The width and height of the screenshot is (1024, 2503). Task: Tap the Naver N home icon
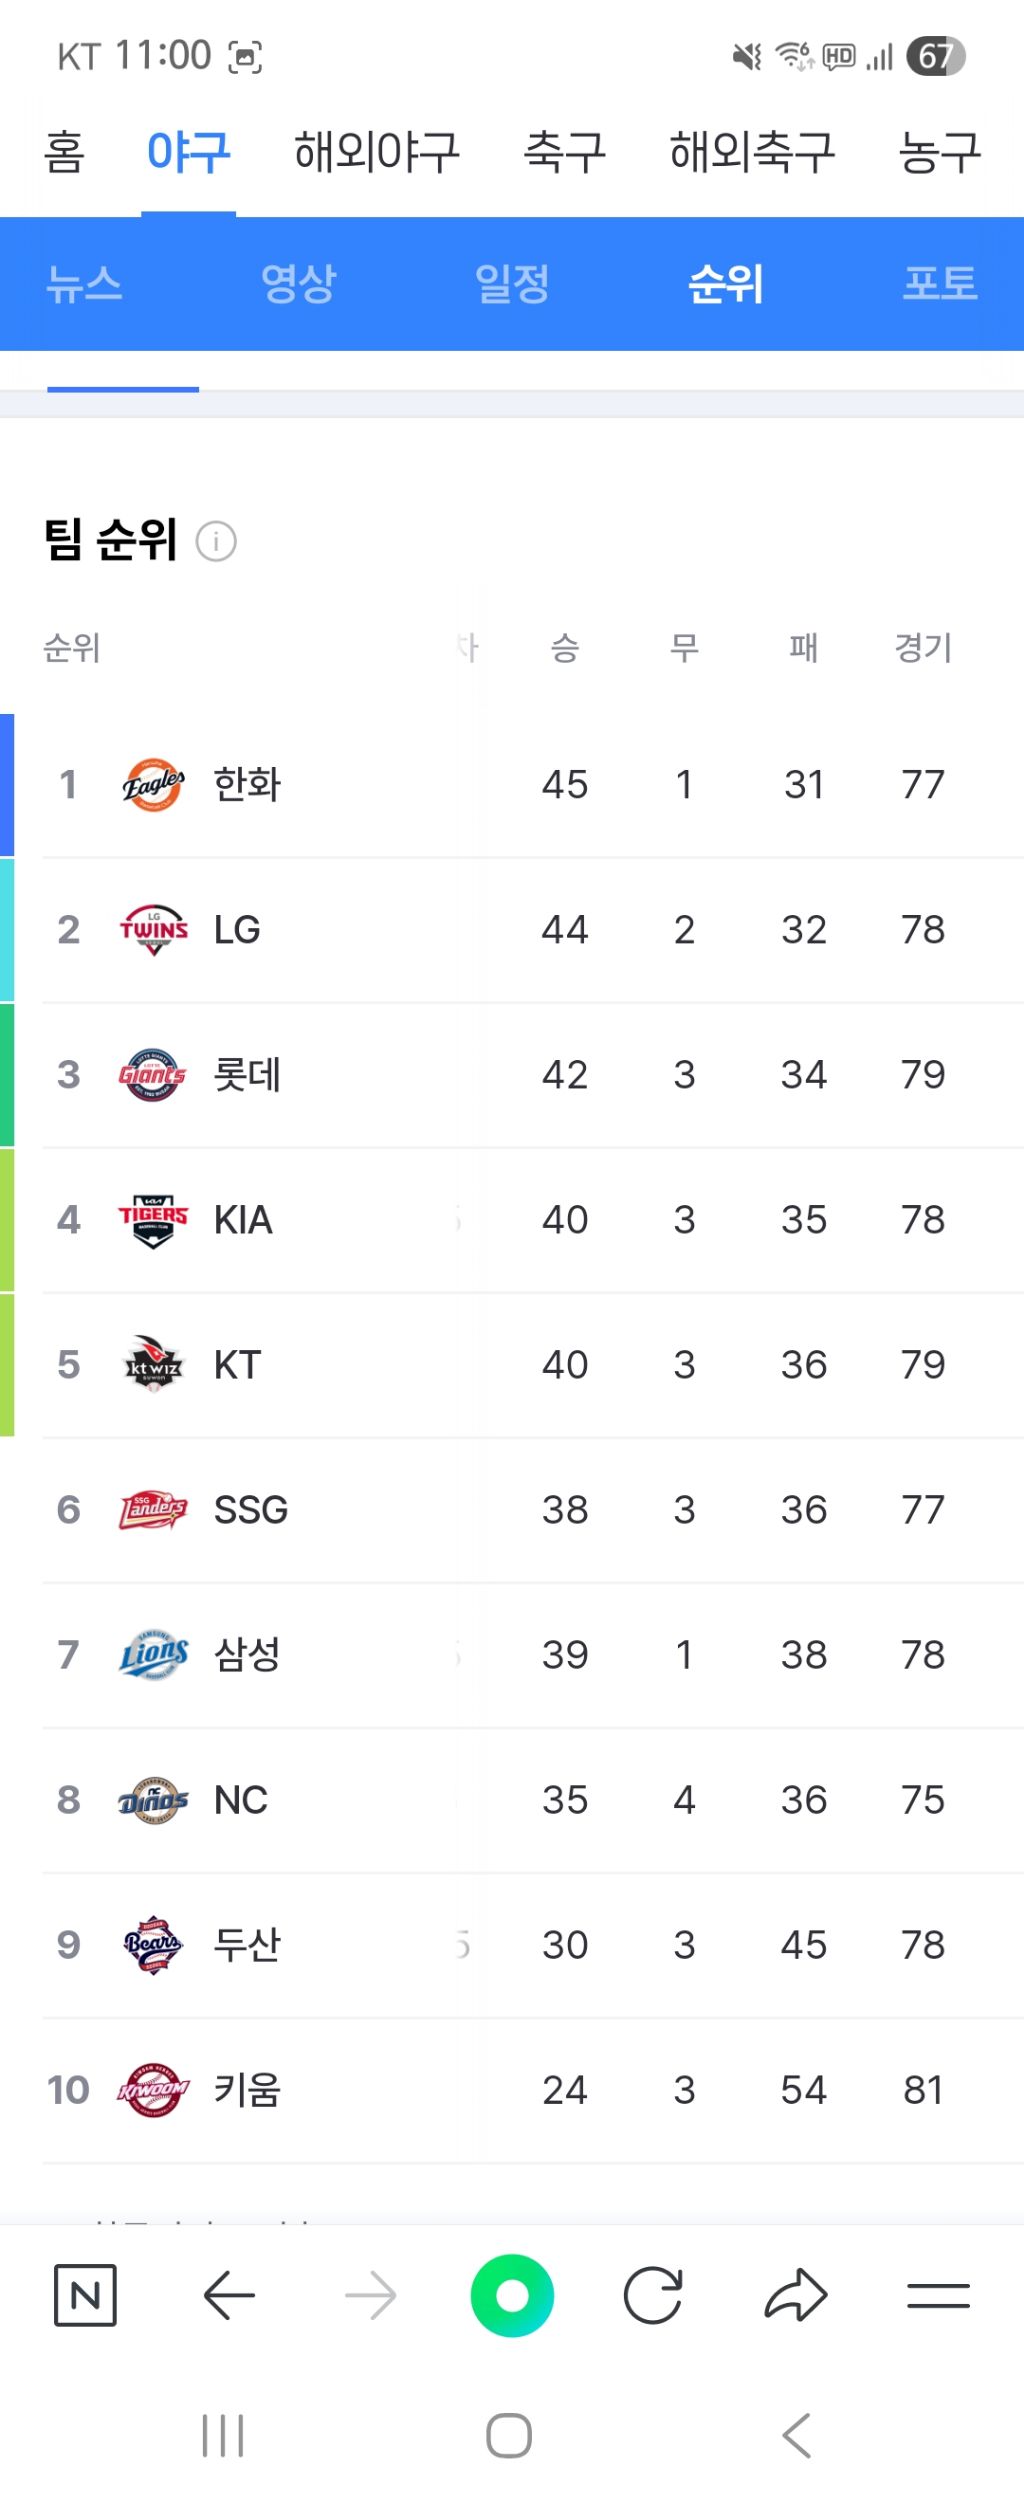(x=85, y=2295)
